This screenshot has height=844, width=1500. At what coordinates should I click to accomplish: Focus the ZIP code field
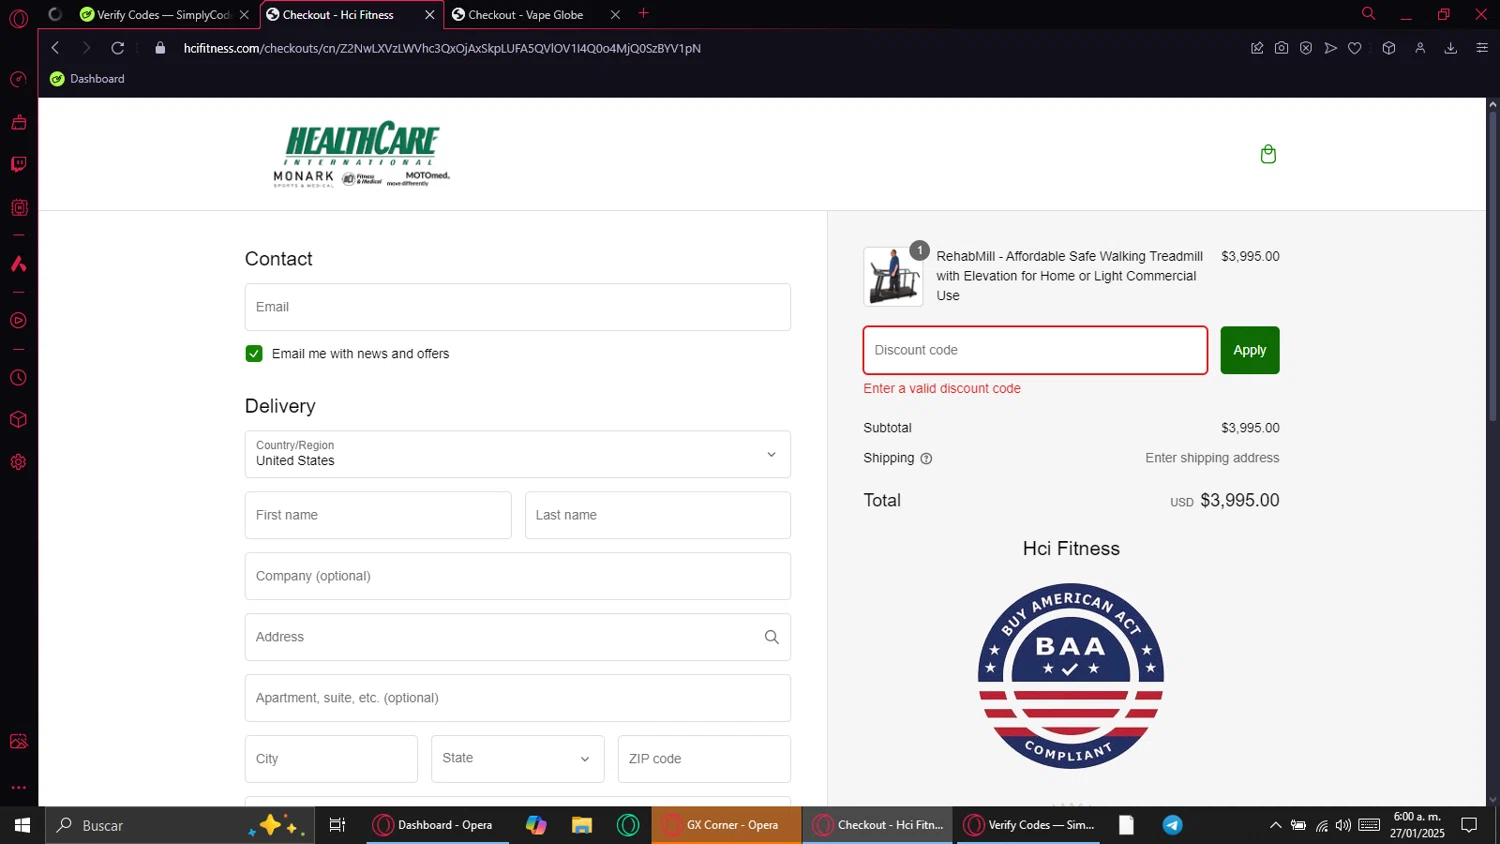pos(704,759)
